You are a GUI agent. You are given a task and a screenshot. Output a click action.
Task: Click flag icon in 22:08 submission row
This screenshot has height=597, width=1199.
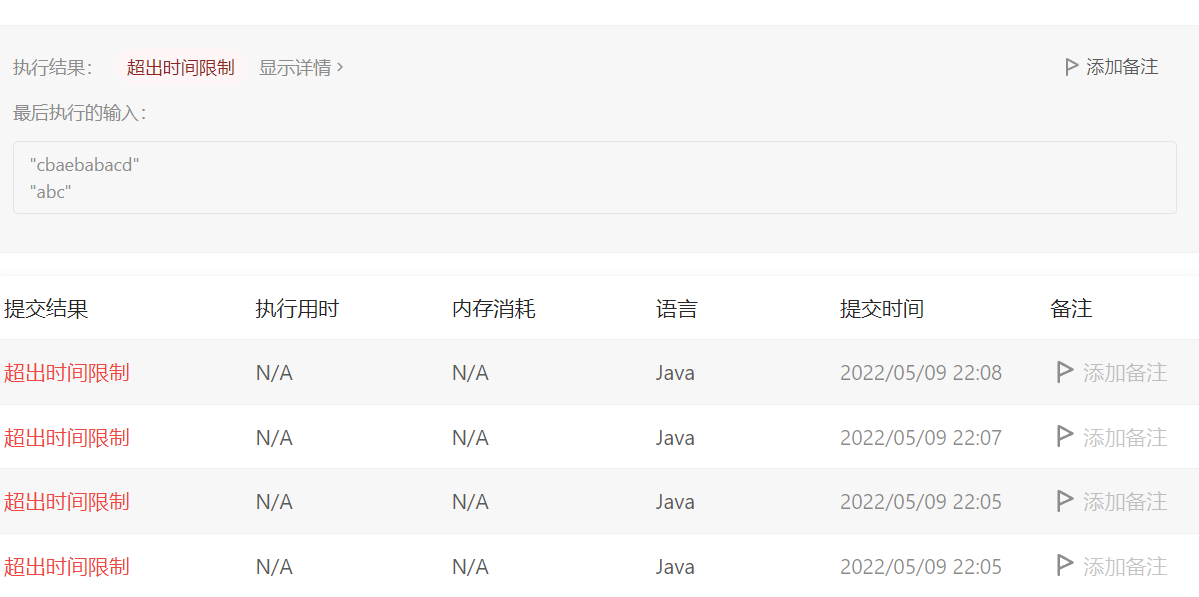1065,373
